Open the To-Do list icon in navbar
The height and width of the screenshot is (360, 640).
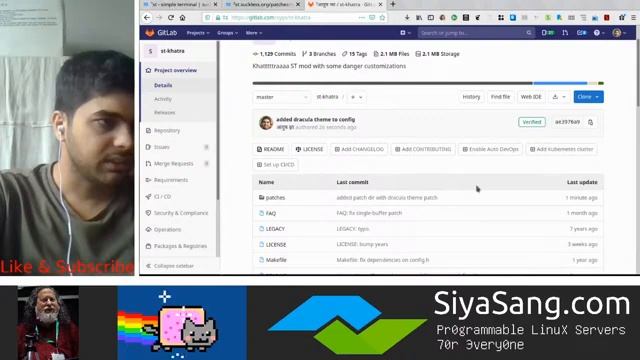coord(582,33)
